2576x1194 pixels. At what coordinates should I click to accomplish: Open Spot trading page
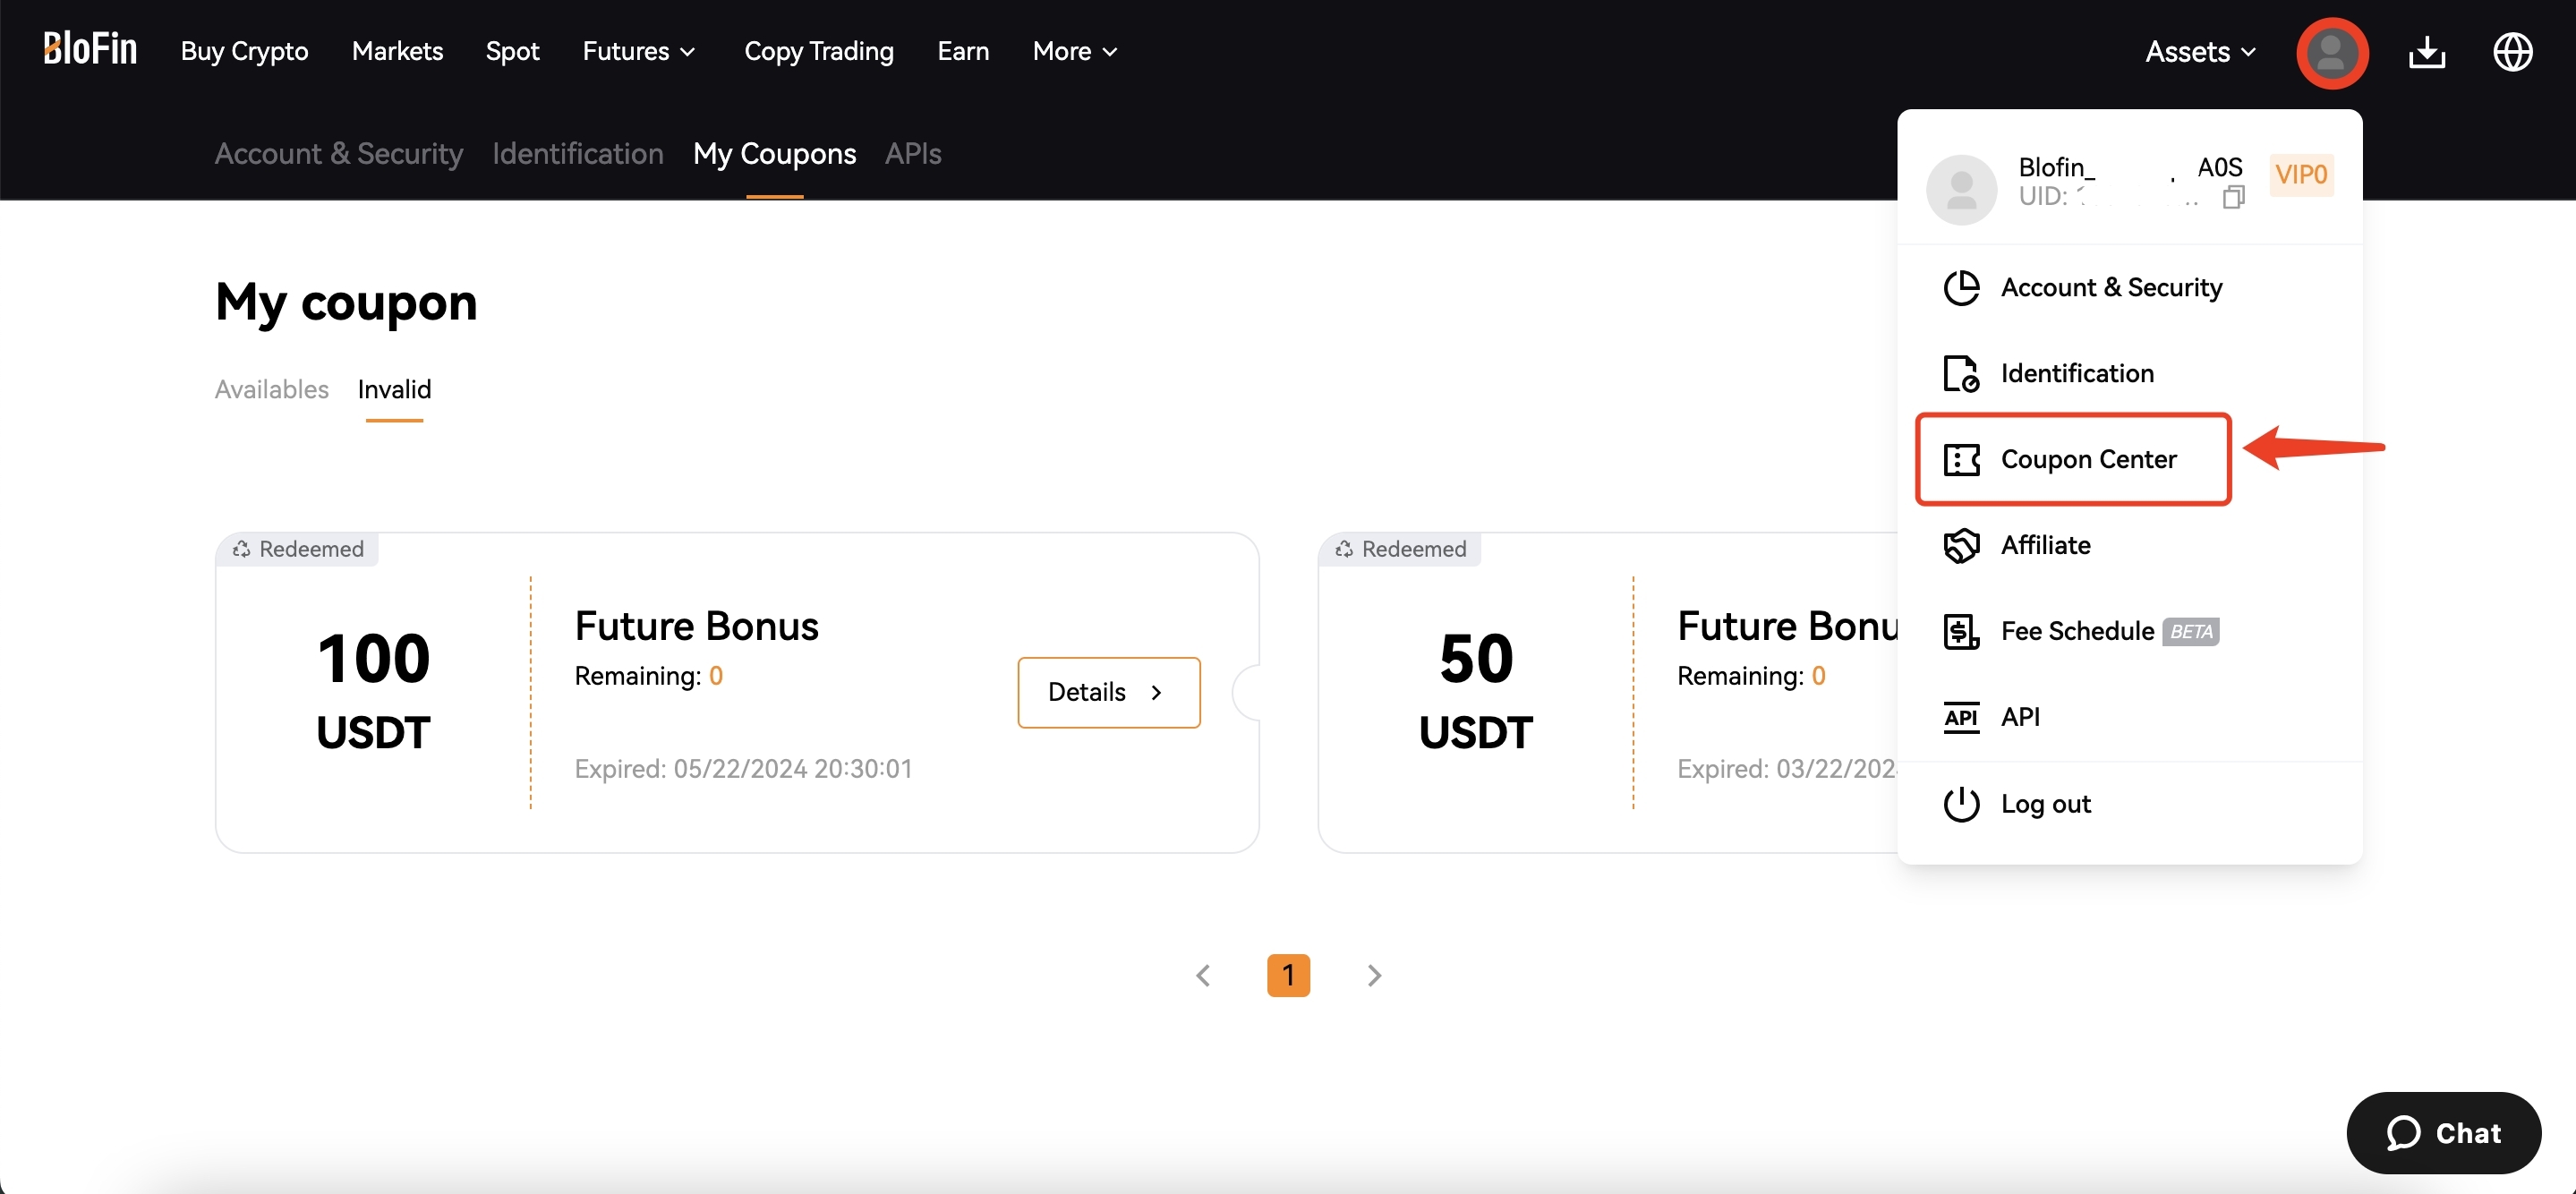[x=512, y=51]
